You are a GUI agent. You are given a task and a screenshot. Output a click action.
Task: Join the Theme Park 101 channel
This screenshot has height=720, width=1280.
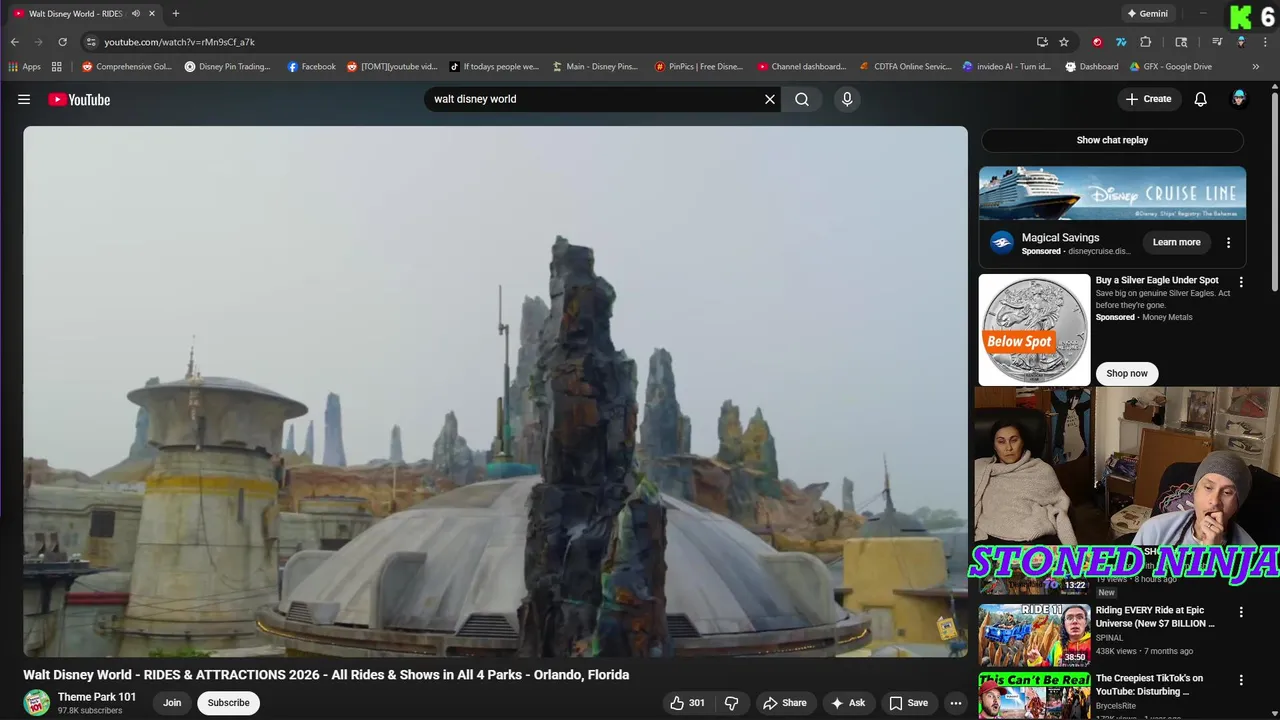click(172, 703)
